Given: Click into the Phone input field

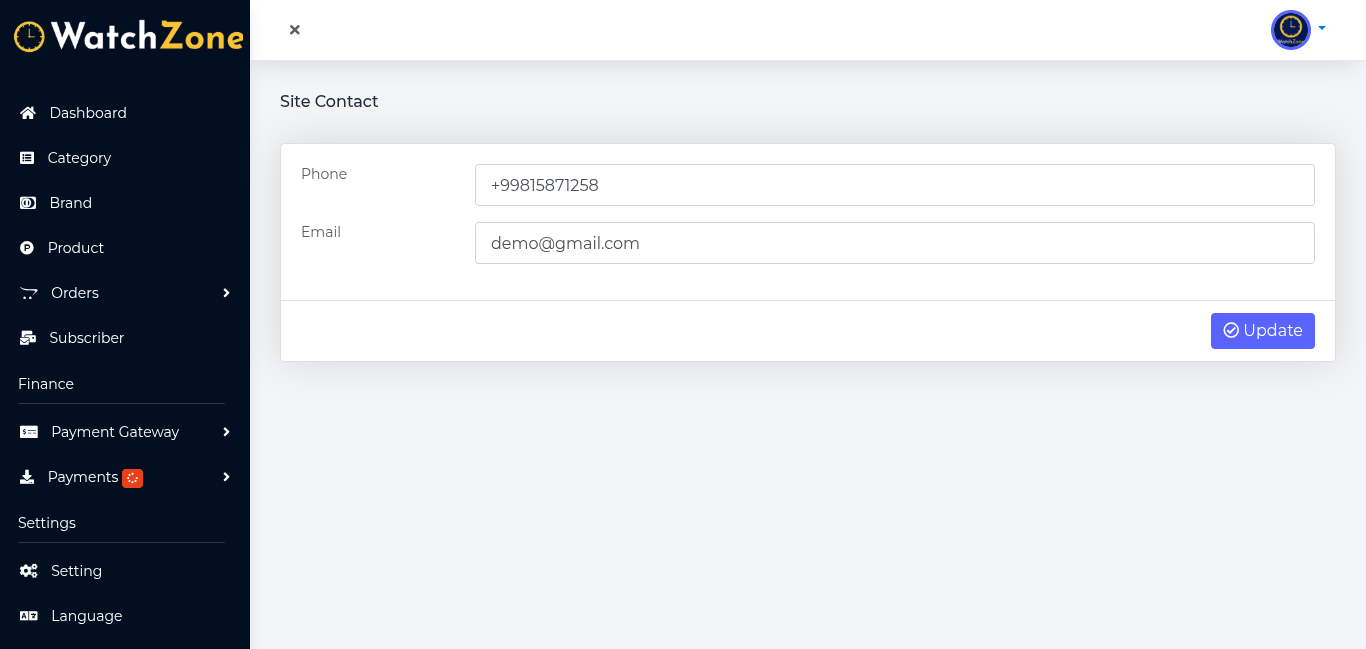Looking at the screenshot, I should point(894,185).
